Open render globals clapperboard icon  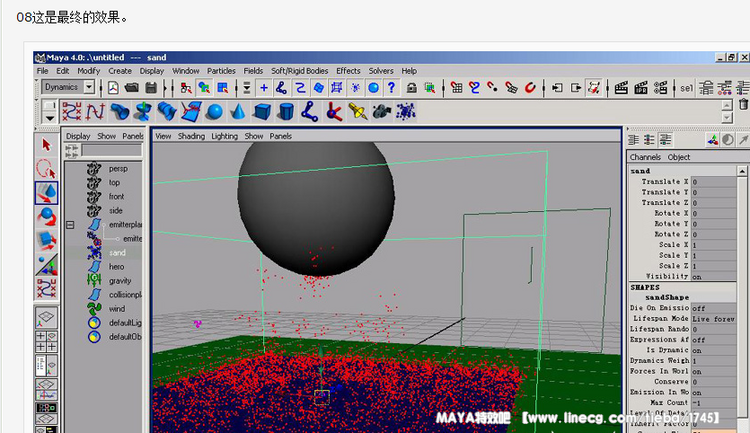661,88
